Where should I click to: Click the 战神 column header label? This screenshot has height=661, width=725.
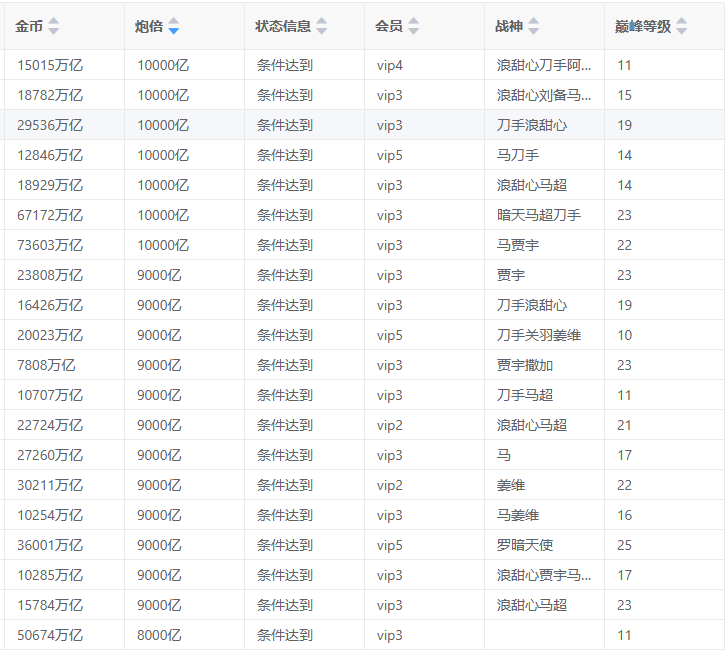[x=509, y=26]
